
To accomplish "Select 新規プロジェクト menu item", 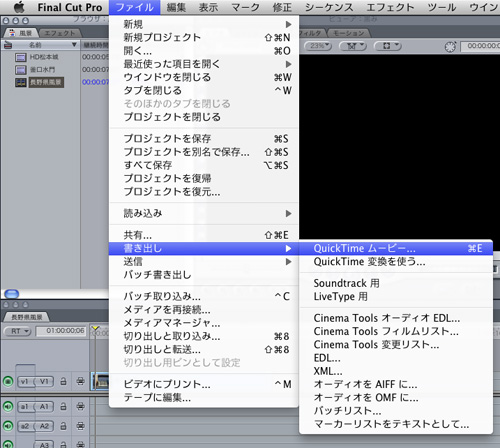I will 204,37.
